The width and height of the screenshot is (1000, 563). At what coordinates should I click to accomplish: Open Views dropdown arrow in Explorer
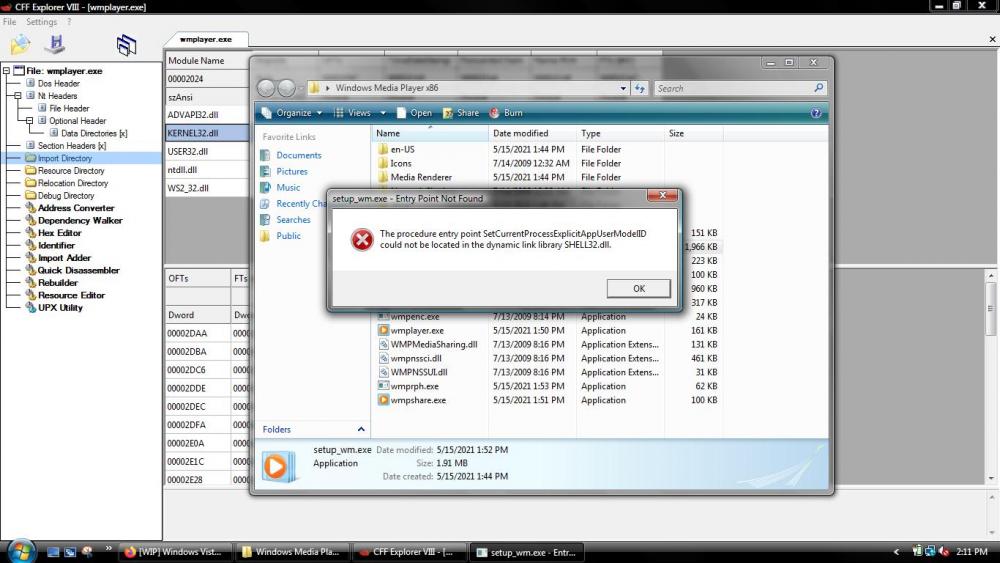[383, 113]
